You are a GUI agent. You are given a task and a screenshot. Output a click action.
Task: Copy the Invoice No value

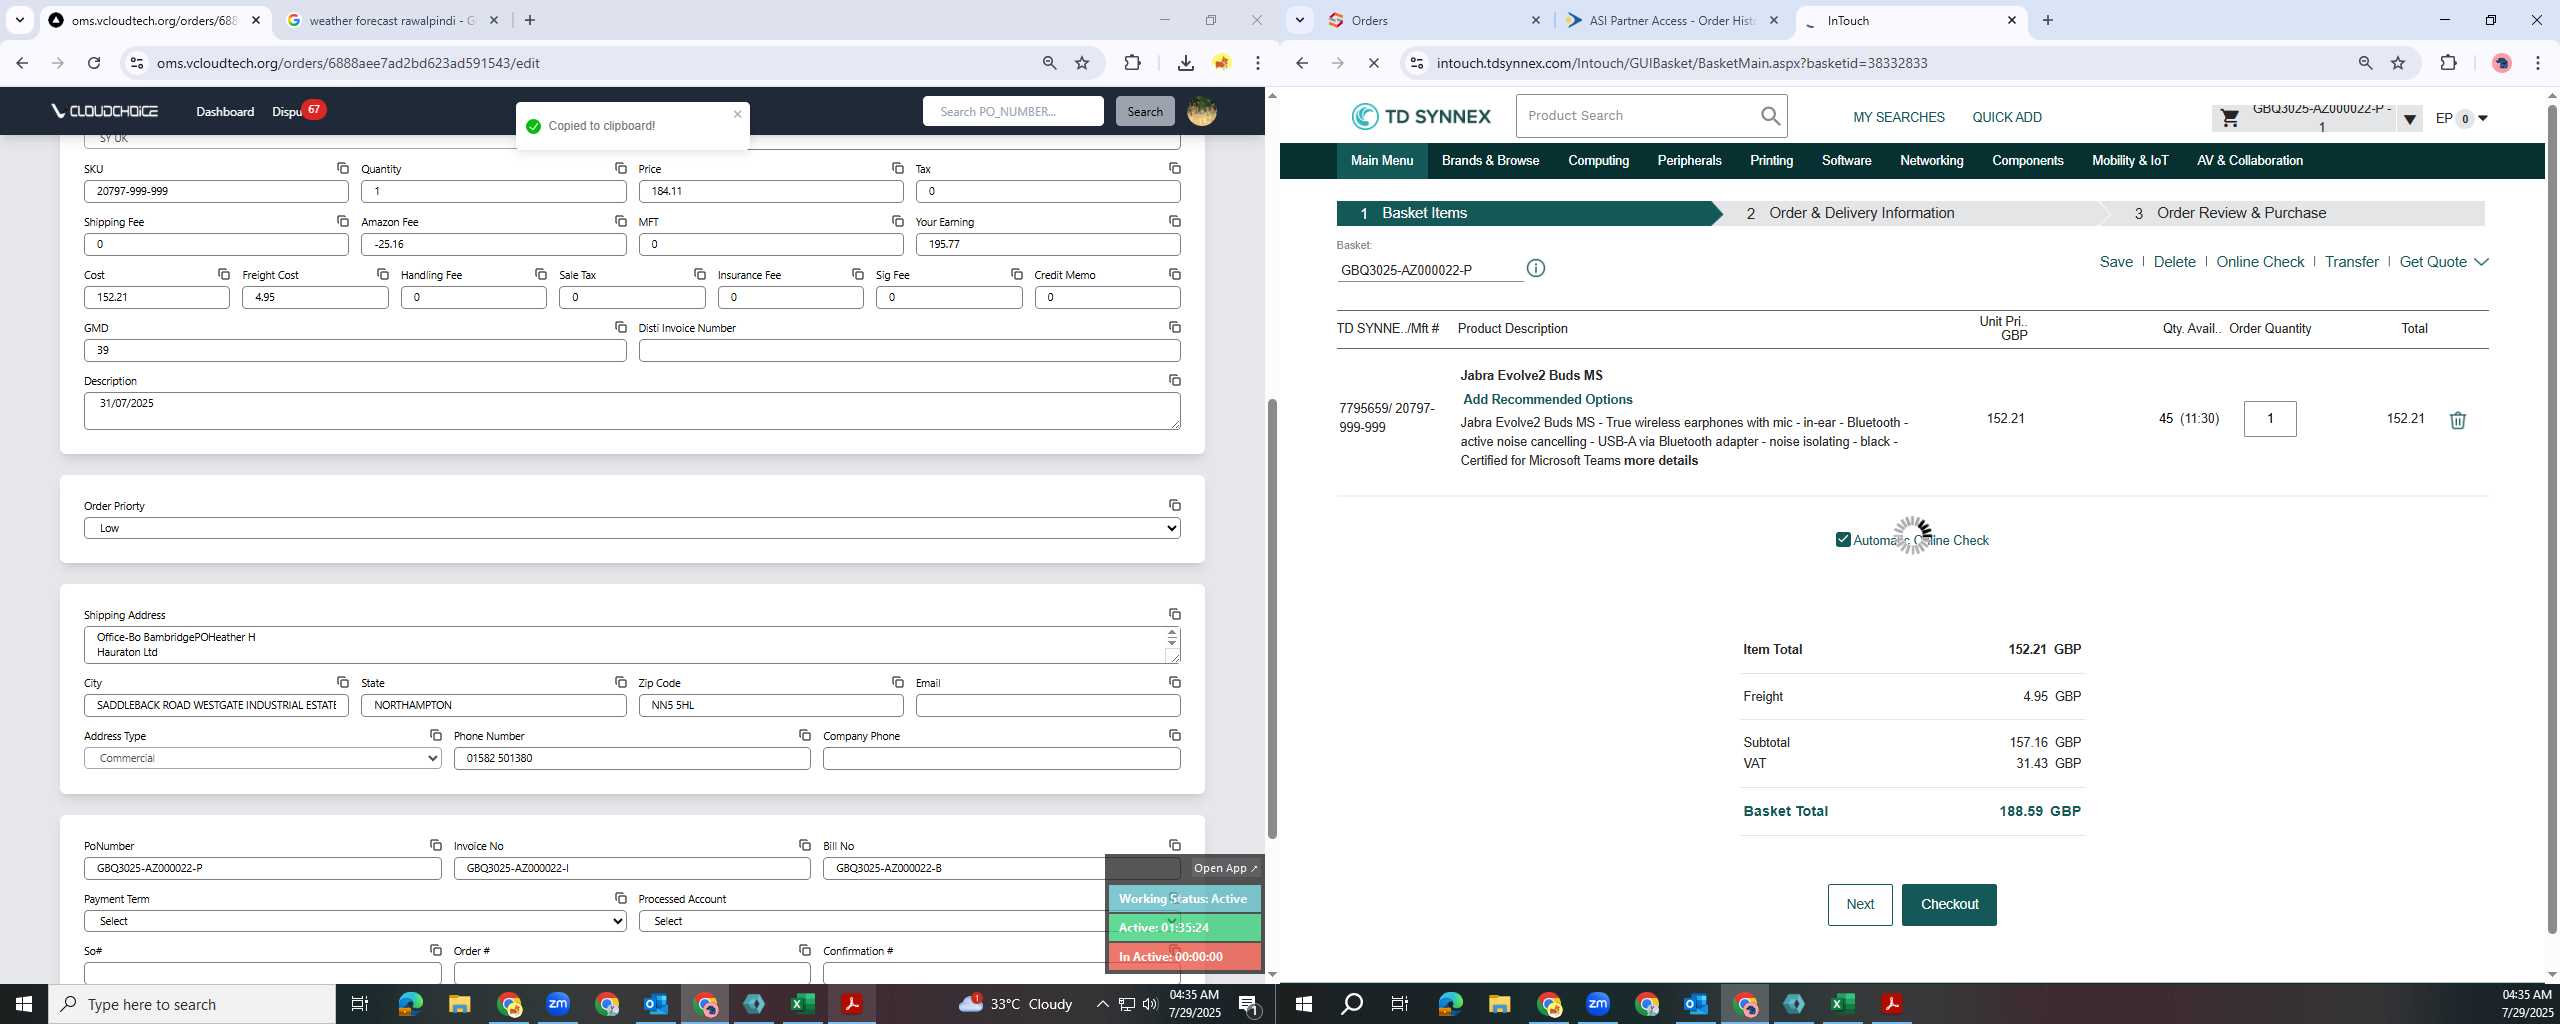804,845
